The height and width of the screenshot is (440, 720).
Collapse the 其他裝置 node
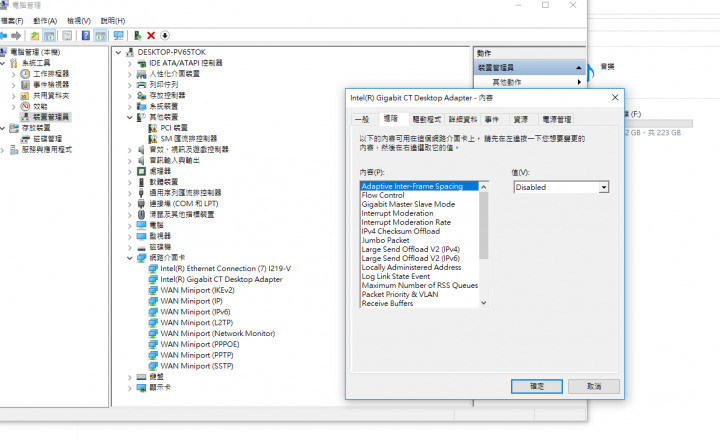[129, 118]
